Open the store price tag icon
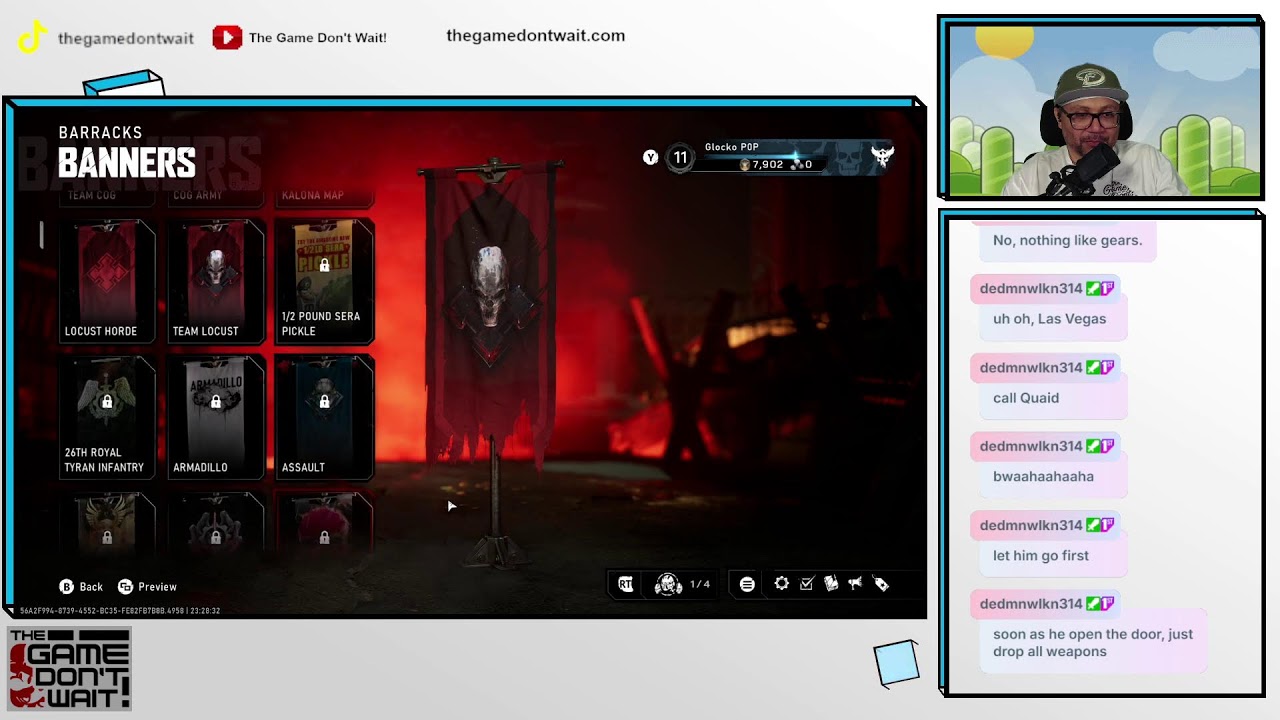The width and height of the screenshot is (1280, 720). (881, 584)
